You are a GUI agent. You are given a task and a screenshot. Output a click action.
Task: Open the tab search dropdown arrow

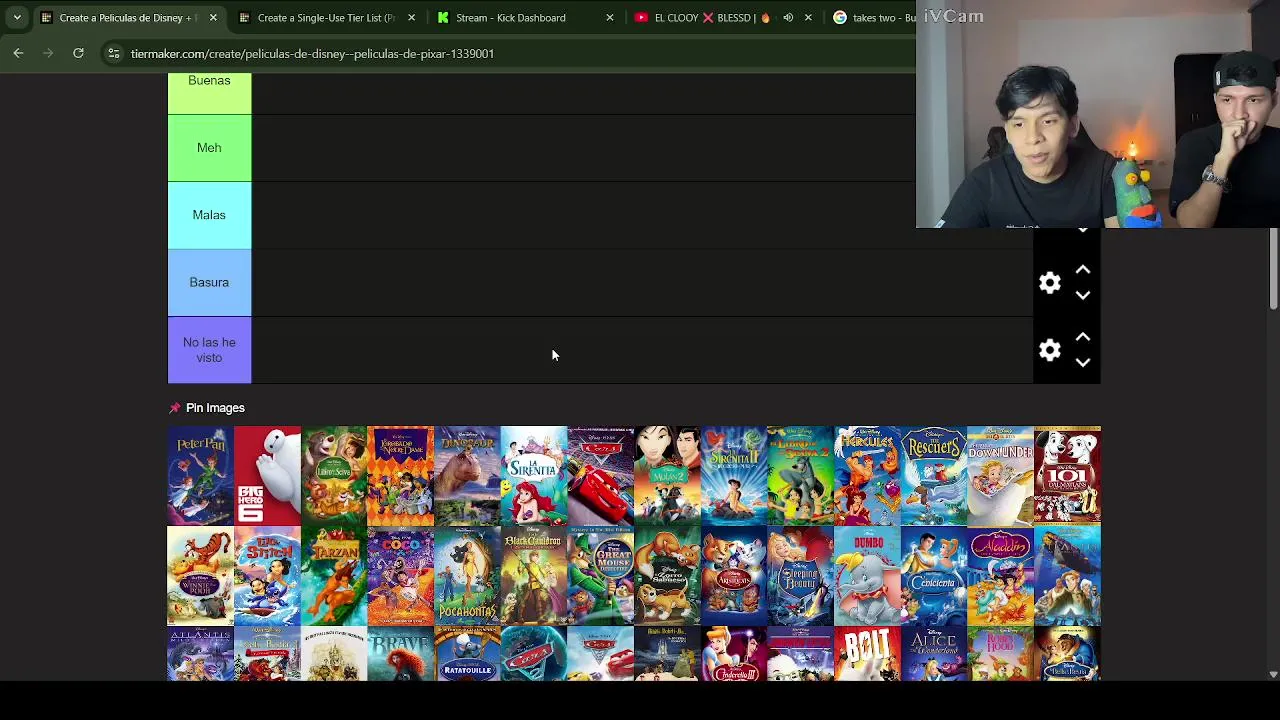click(17, 17)
